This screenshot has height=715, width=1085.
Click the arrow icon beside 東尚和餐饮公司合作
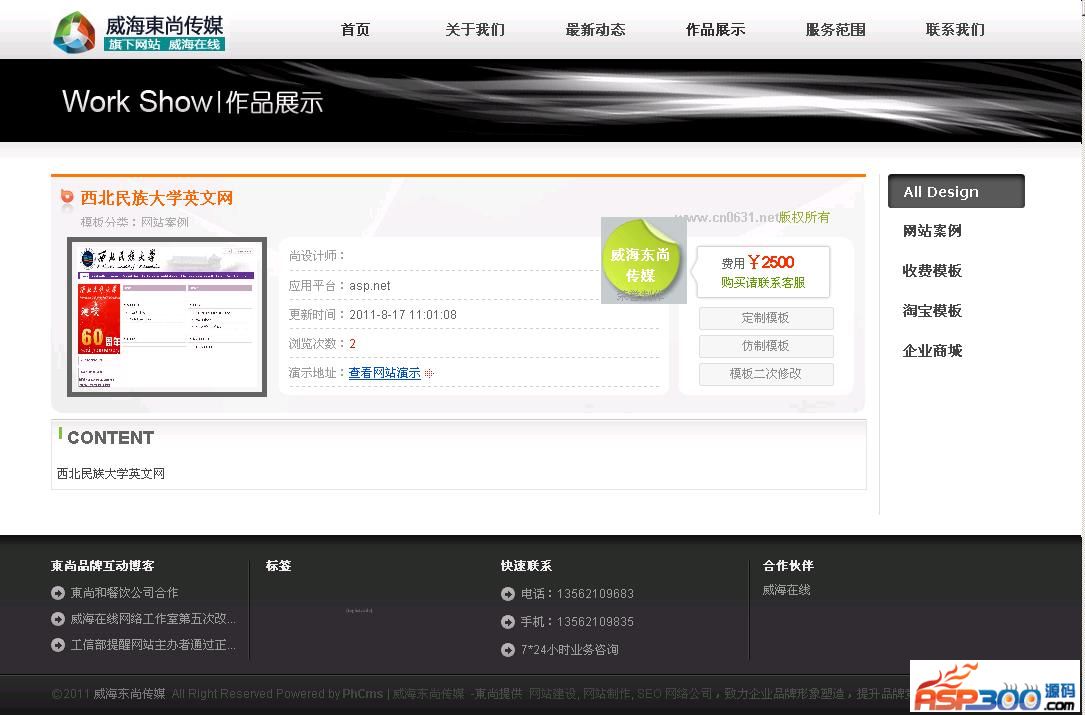click(58, 593)
